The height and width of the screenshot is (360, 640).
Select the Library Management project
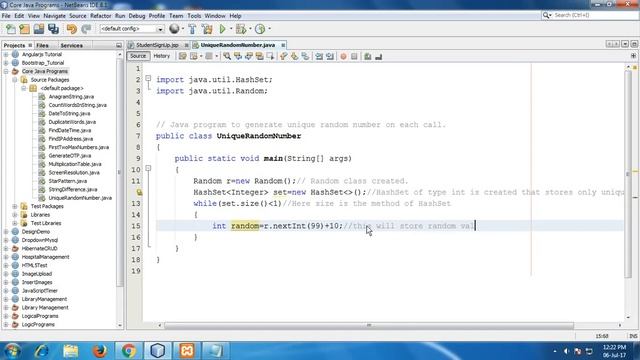45,307
